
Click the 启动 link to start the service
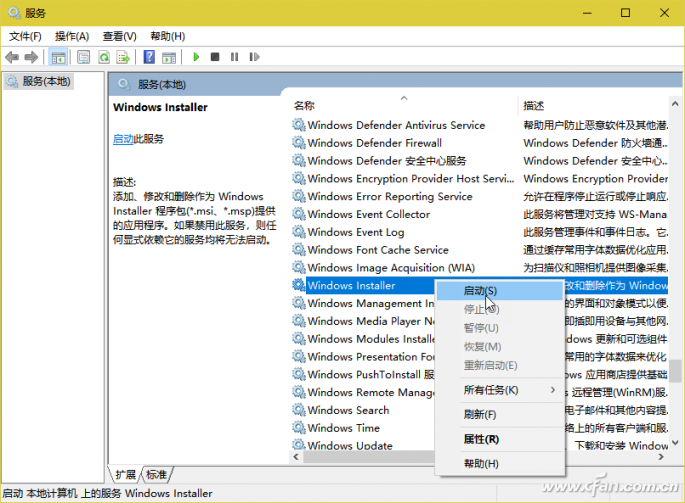[123, 139]
